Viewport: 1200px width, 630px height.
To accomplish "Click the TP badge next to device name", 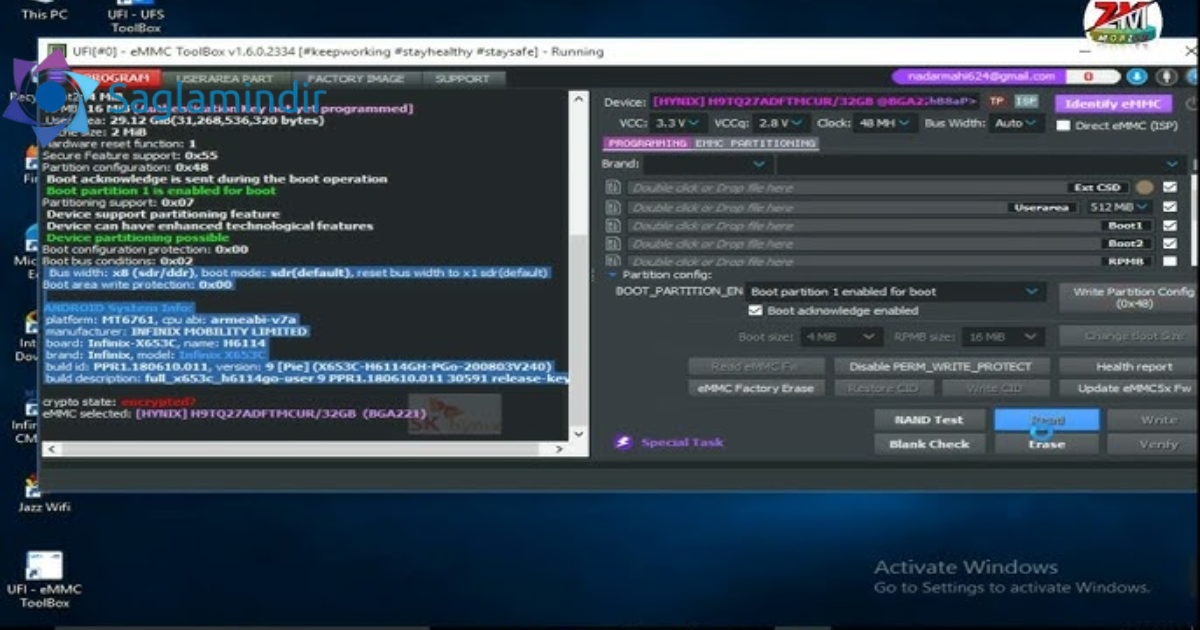I will tap(996, 102).
